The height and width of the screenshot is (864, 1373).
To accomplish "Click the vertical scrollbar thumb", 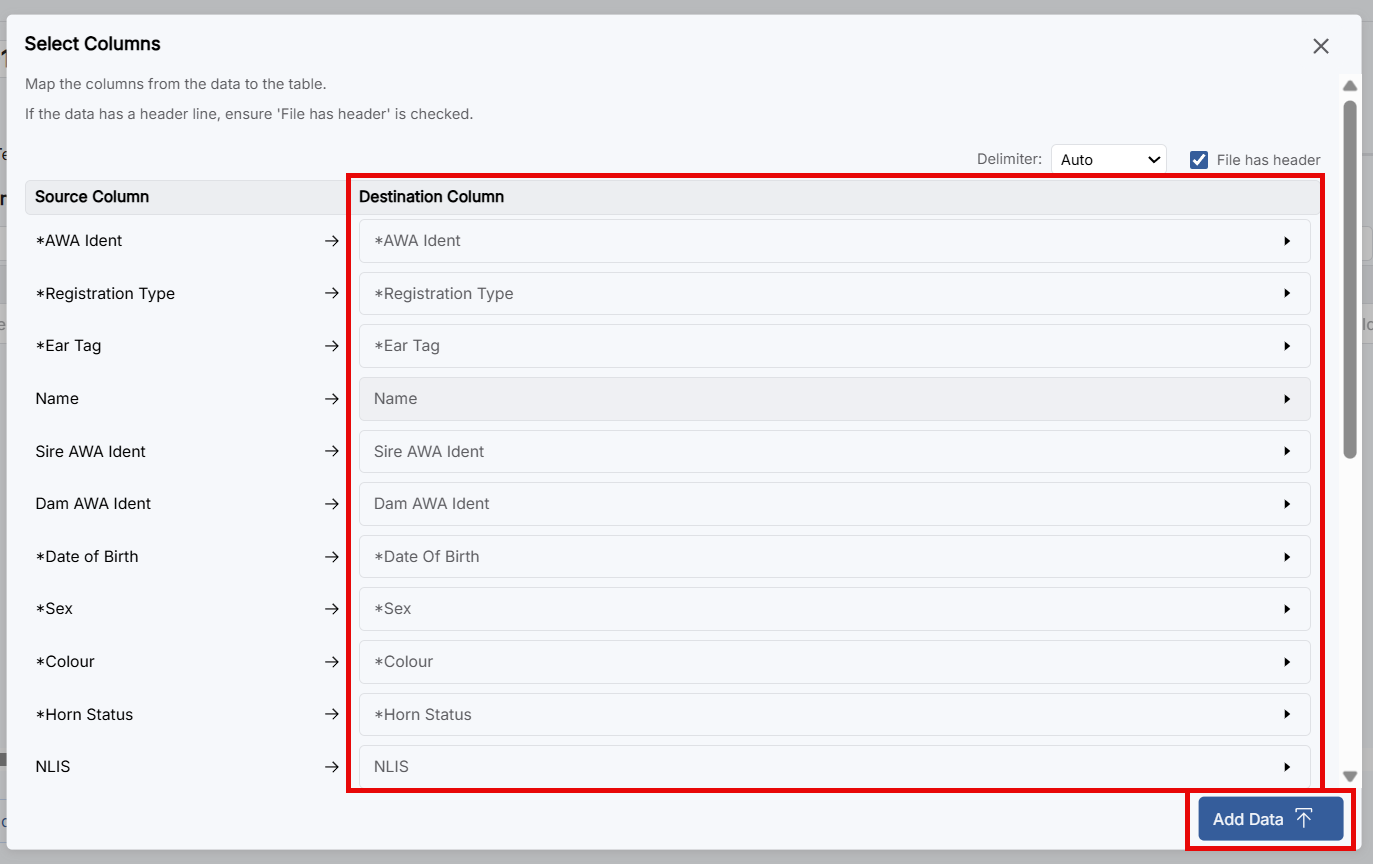I will [x=1349, y=280].
